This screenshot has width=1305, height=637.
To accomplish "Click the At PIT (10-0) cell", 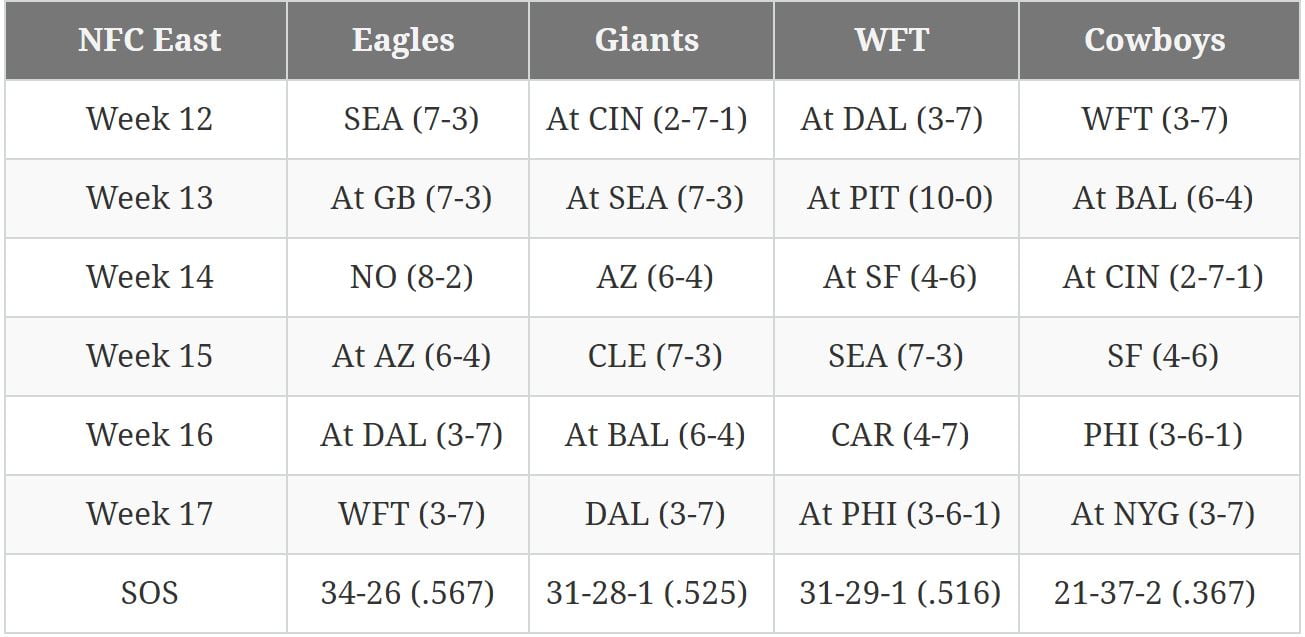I will pos(899,198).
